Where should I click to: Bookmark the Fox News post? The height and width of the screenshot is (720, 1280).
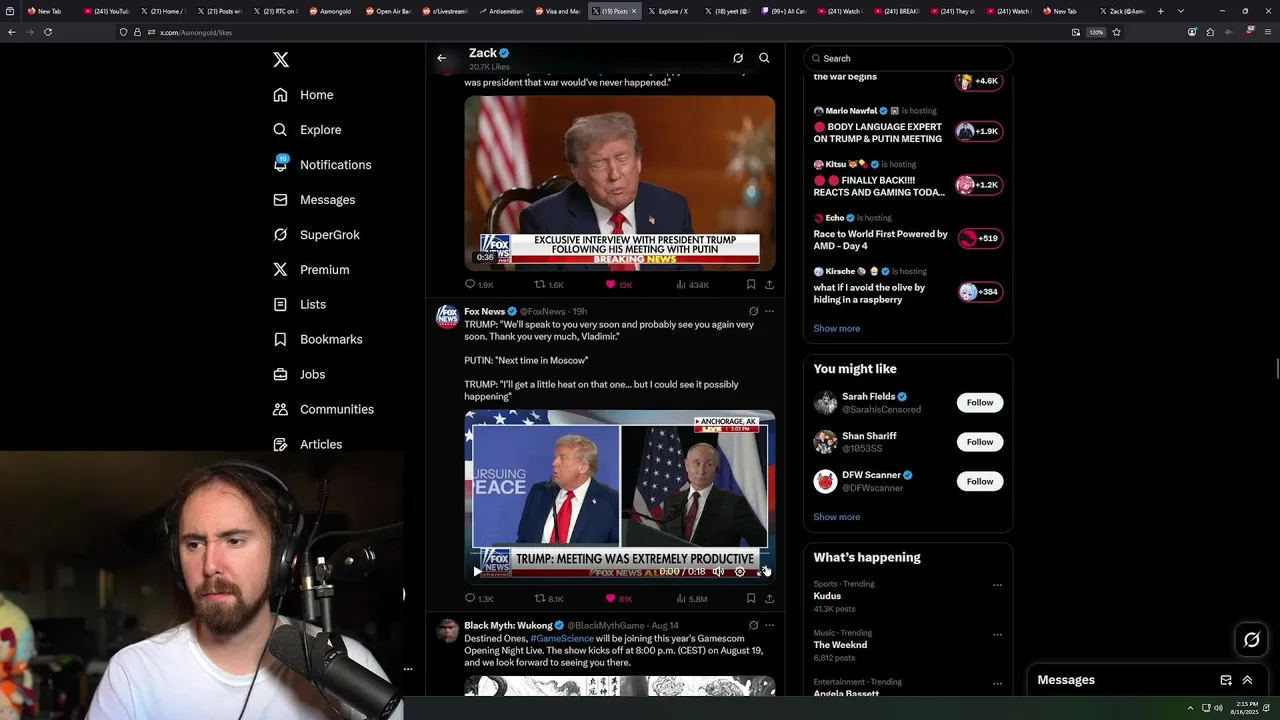tap(751, 599)
